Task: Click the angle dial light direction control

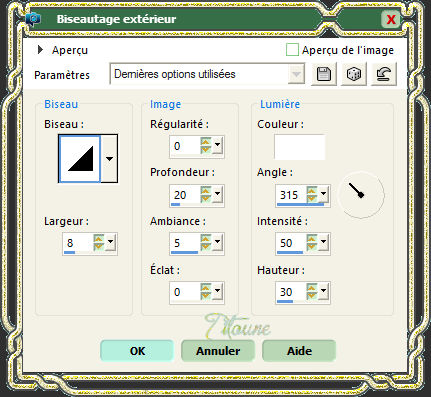Action: click(361, 195)
